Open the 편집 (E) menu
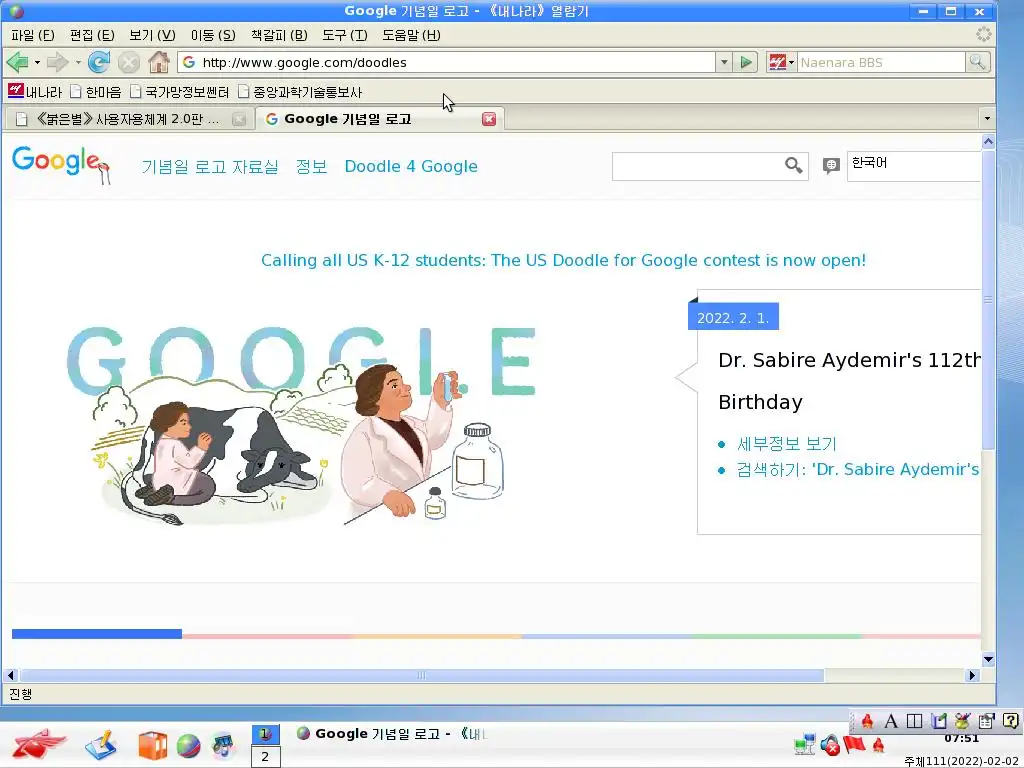The image size is (1024, 768). 92,35
